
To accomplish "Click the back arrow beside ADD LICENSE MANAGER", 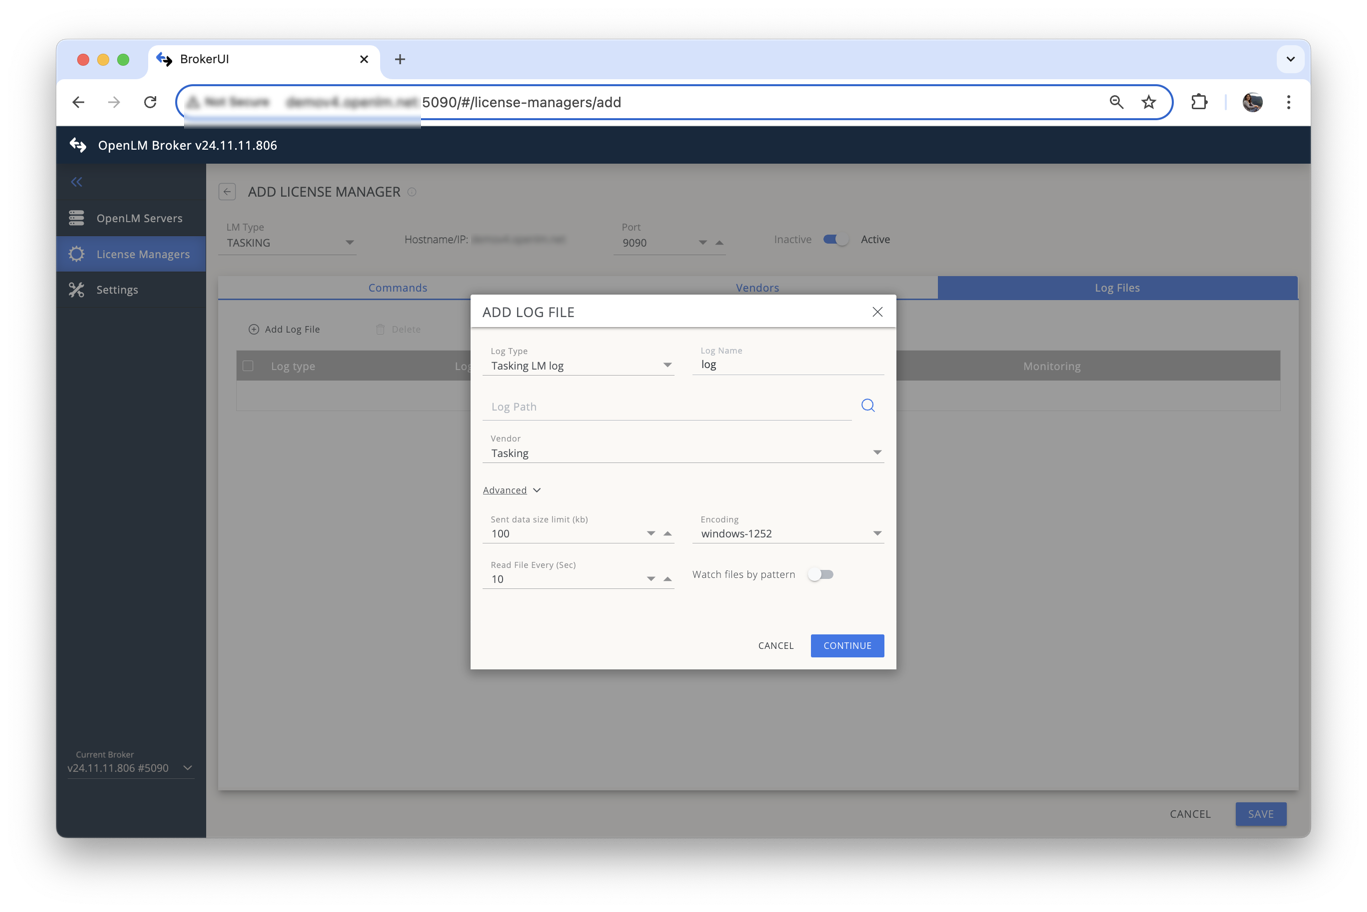I will pos(227,191).
